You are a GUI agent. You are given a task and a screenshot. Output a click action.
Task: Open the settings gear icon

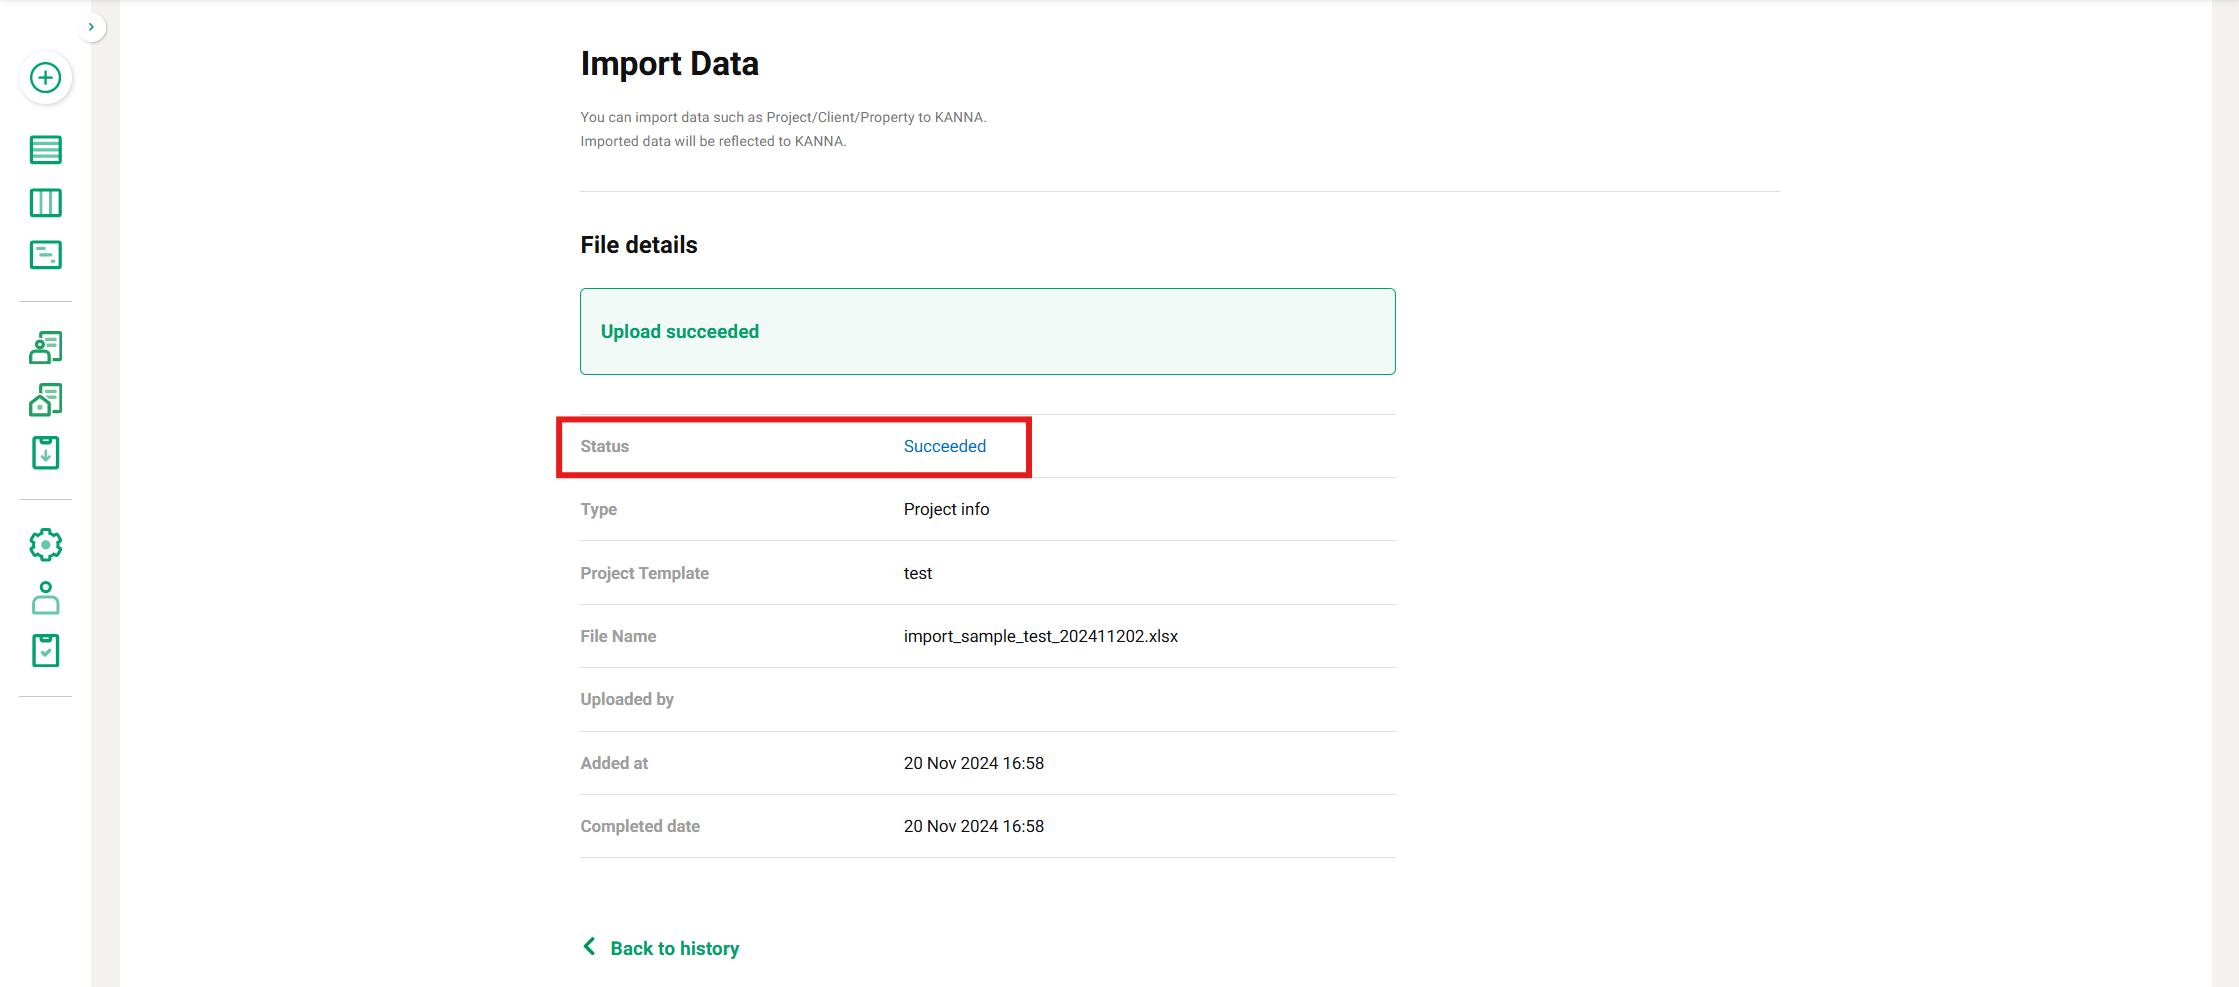point(46,545)
